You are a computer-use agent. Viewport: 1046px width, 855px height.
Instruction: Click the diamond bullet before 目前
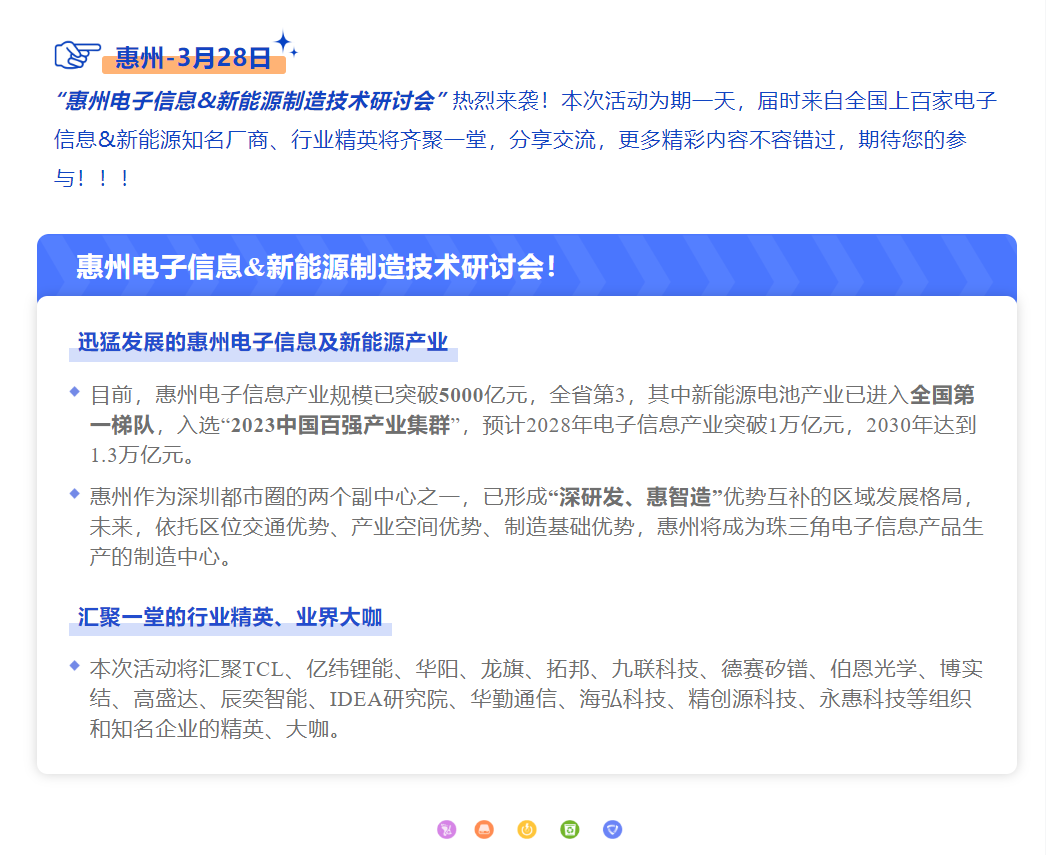coord(74,391)
